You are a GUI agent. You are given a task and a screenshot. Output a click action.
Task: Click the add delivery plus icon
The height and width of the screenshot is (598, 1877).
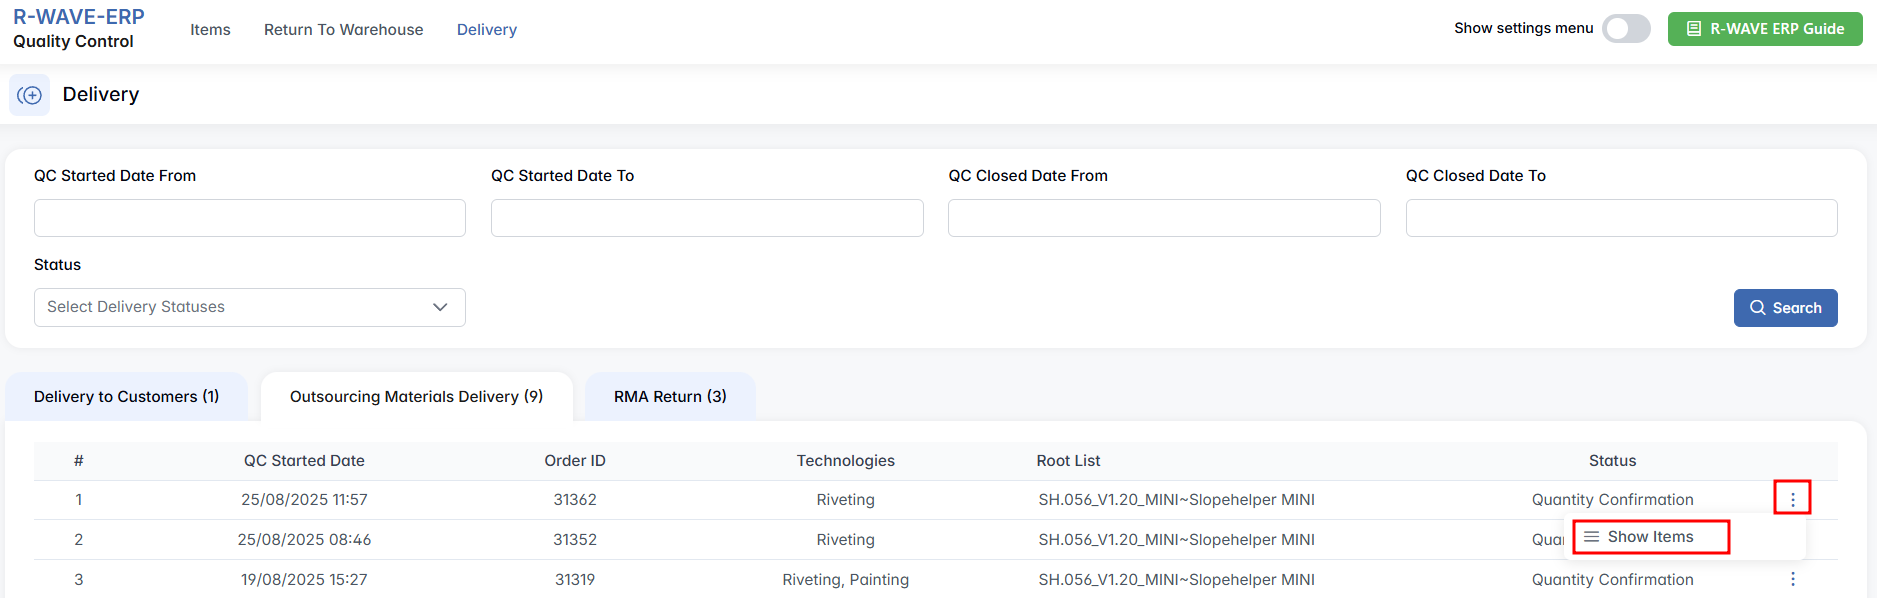pos(30,95)
